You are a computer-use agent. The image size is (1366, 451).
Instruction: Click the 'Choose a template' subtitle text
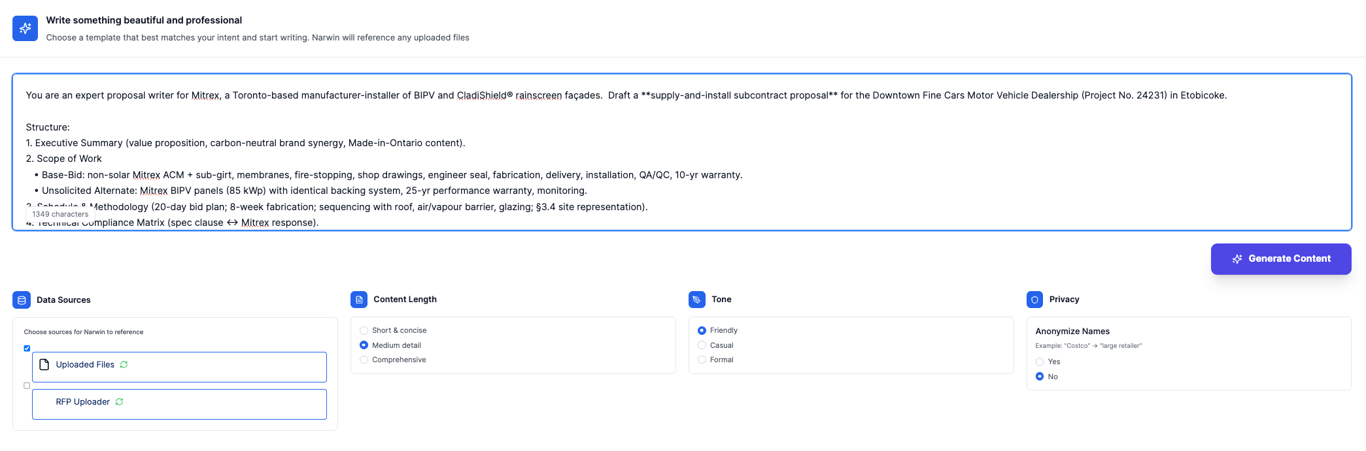(257, 38)
